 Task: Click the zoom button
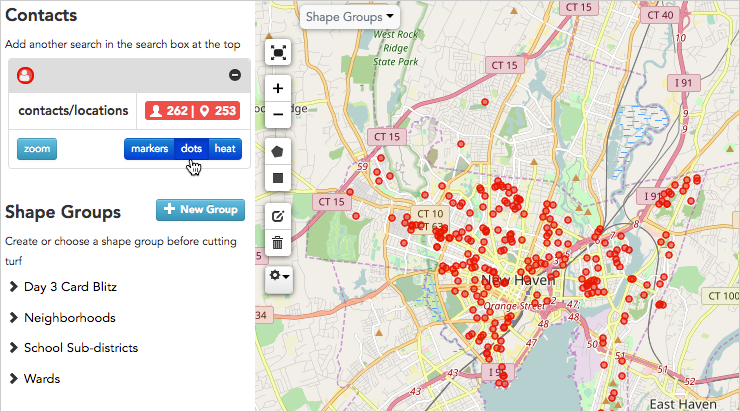37,149
